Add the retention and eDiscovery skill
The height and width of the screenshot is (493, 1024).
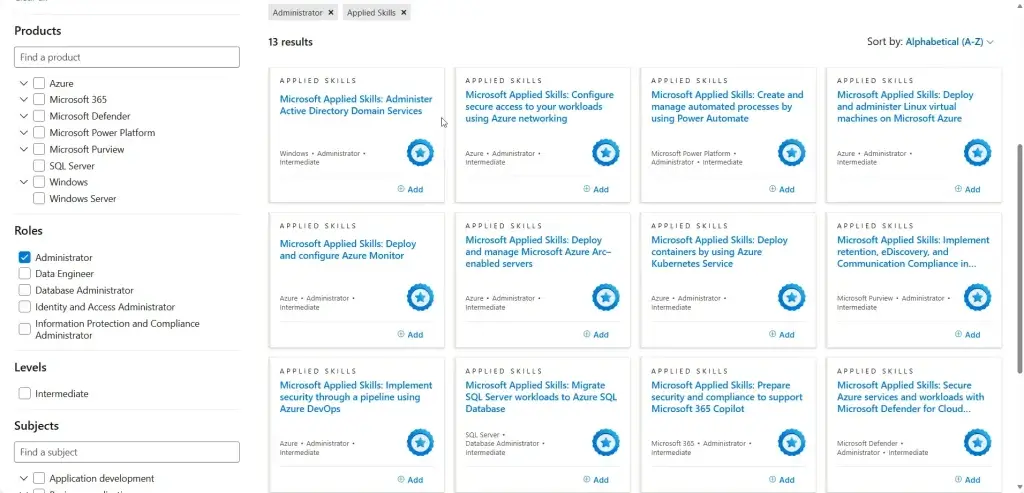967,334
